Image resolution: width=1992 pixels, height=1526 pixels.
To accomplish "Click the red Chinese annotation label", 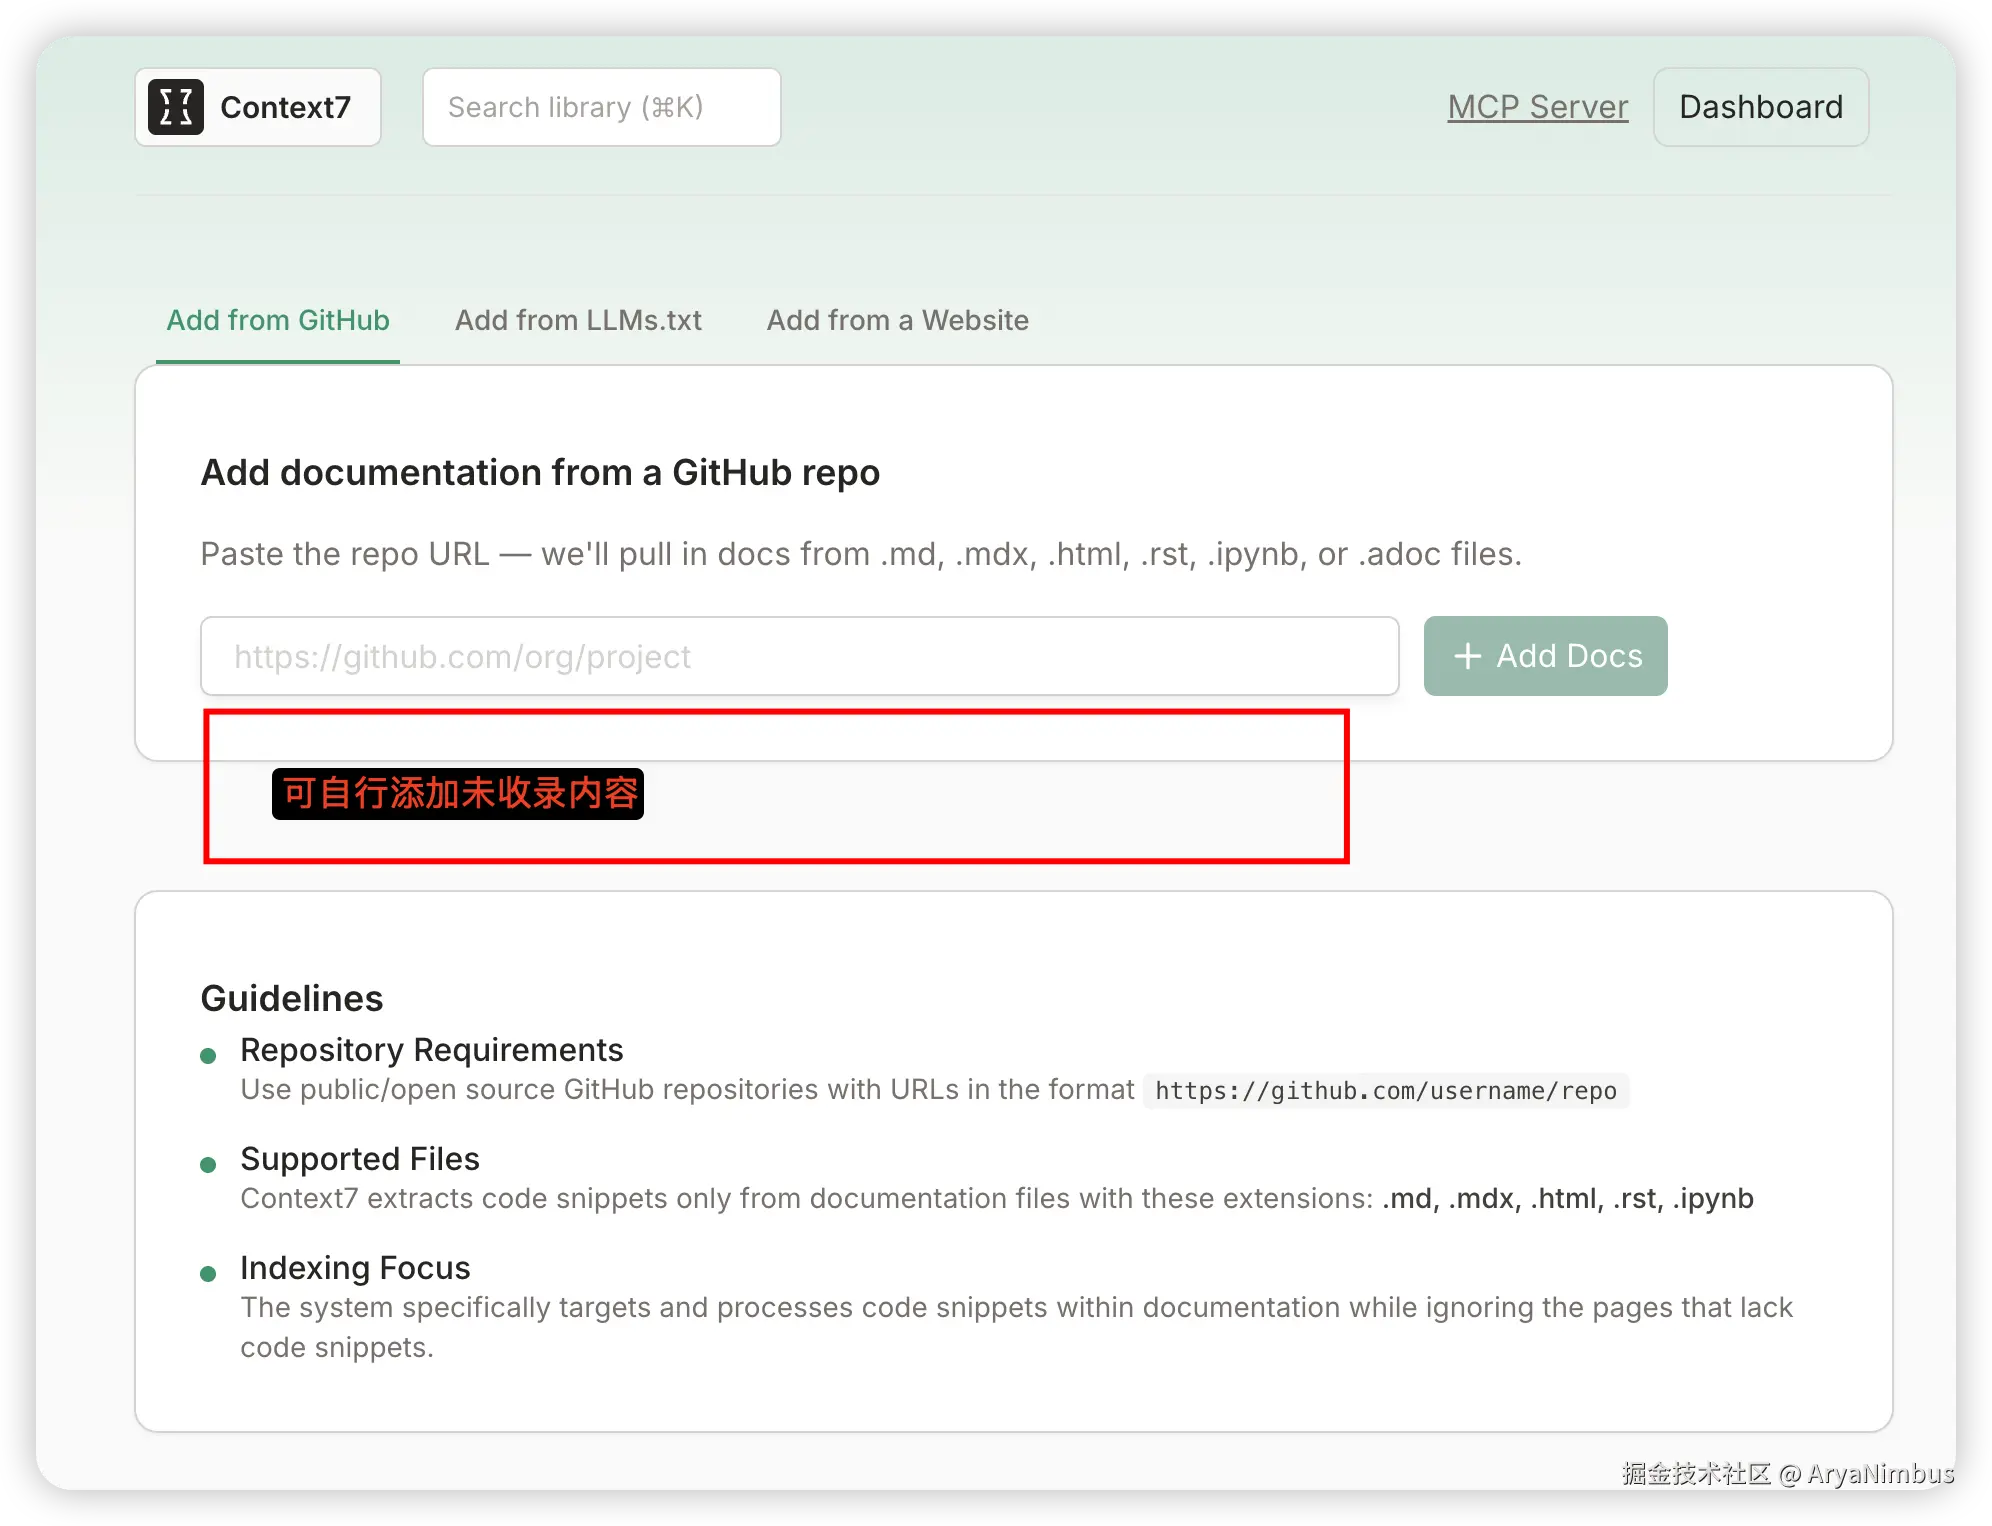I will 458,793.
